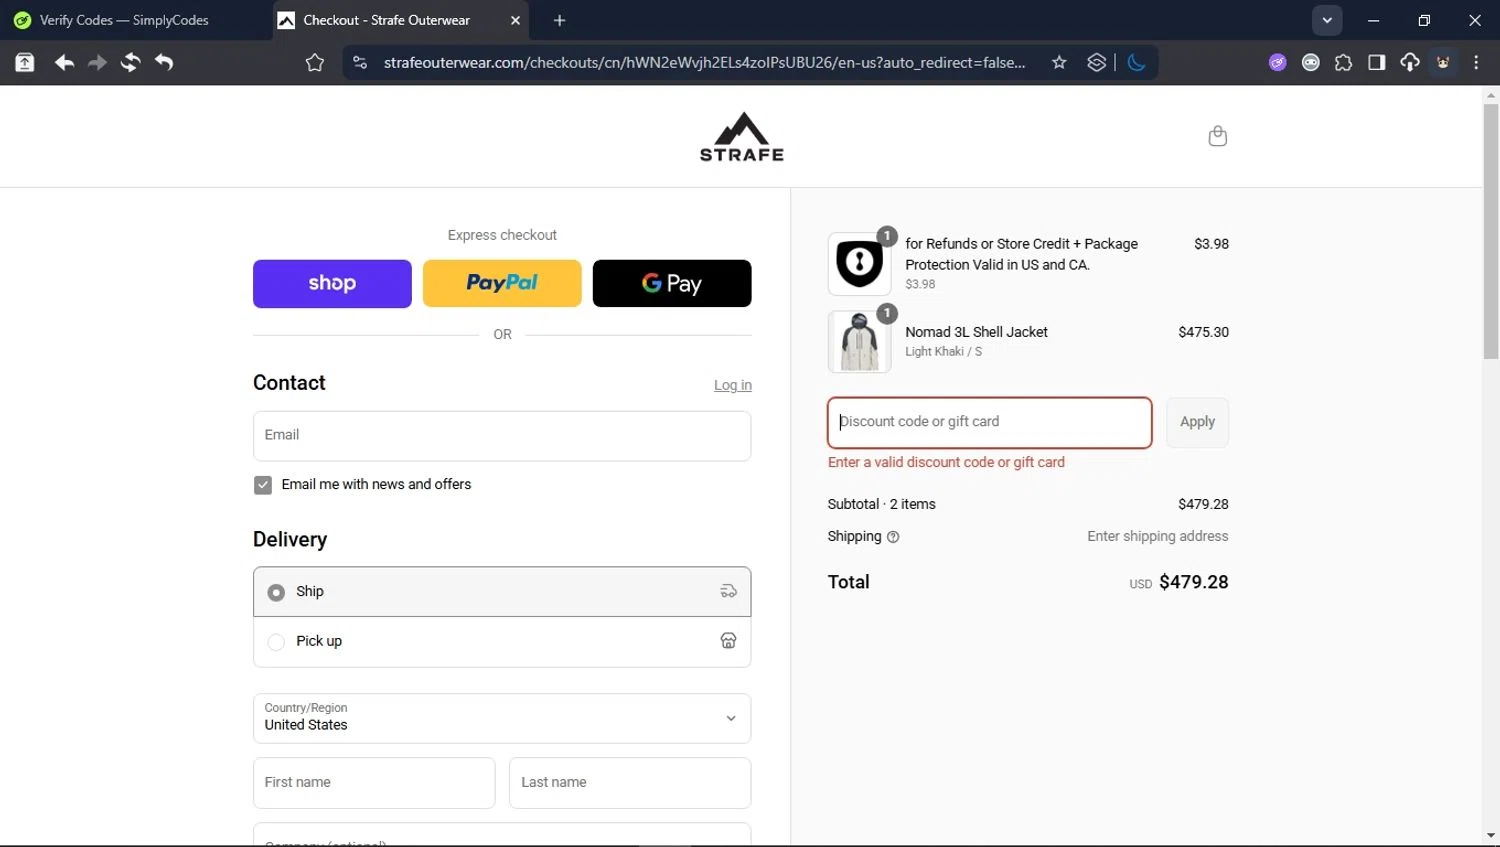Screen dimensions: 1500x847
Task: Click the Total $479.28 amount
Action: tap(1193, 582)
